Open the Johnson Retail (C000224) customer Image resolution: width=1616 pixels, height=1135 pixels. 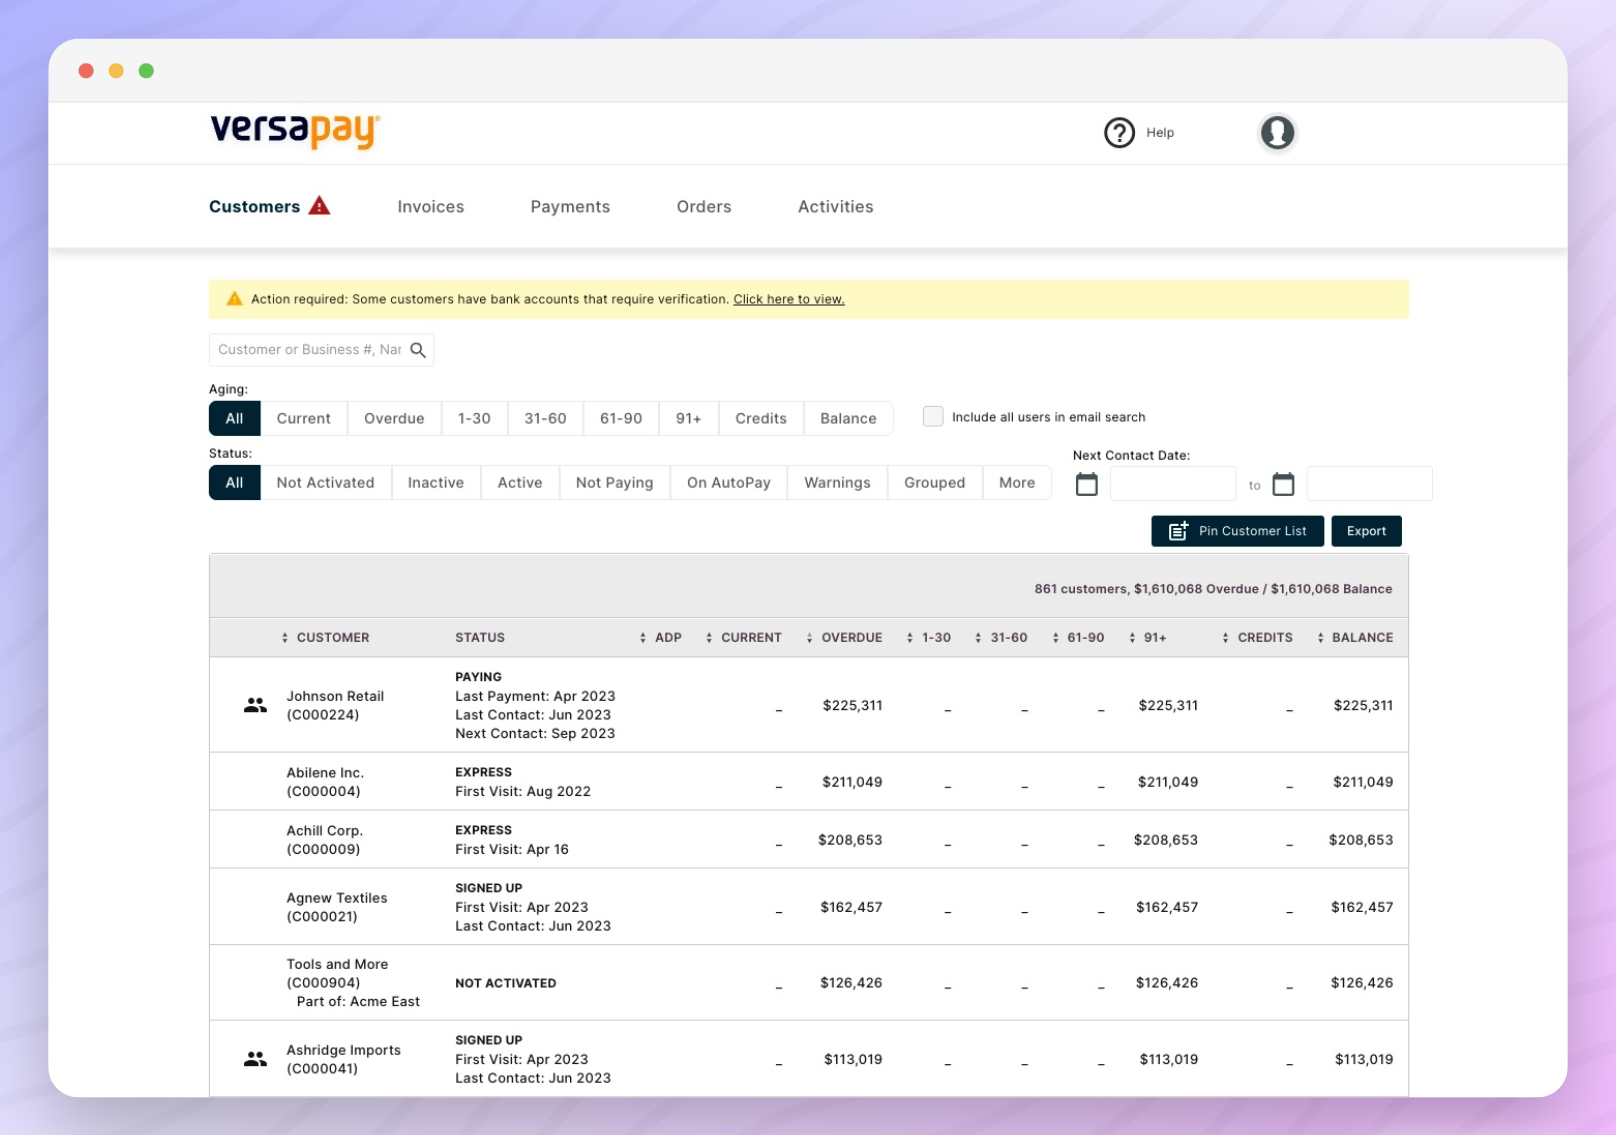[x=335, y=705]
